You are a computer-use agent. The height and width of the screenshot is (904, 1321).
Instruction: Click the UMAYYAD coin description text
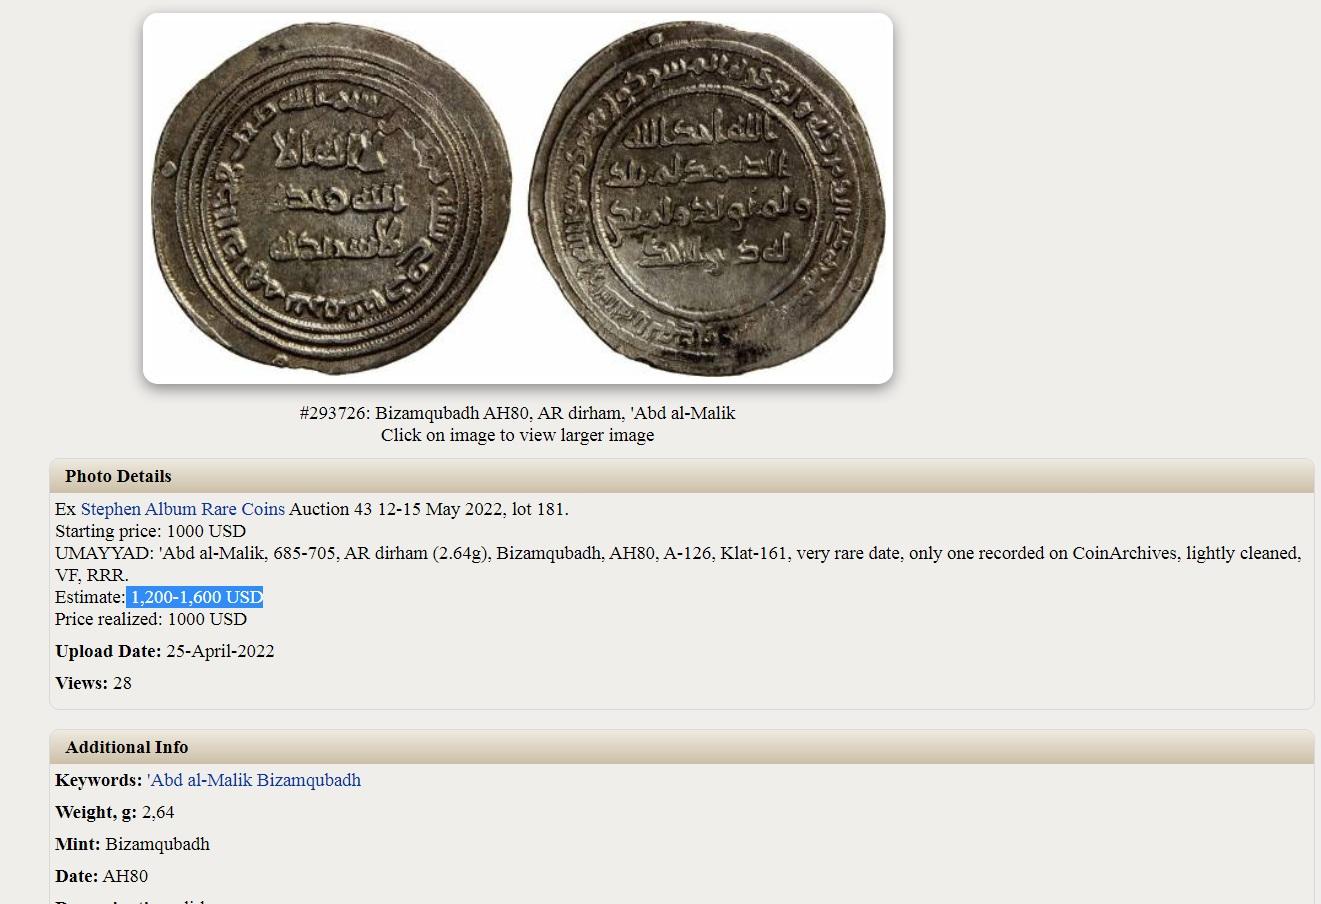pos(678,564)
